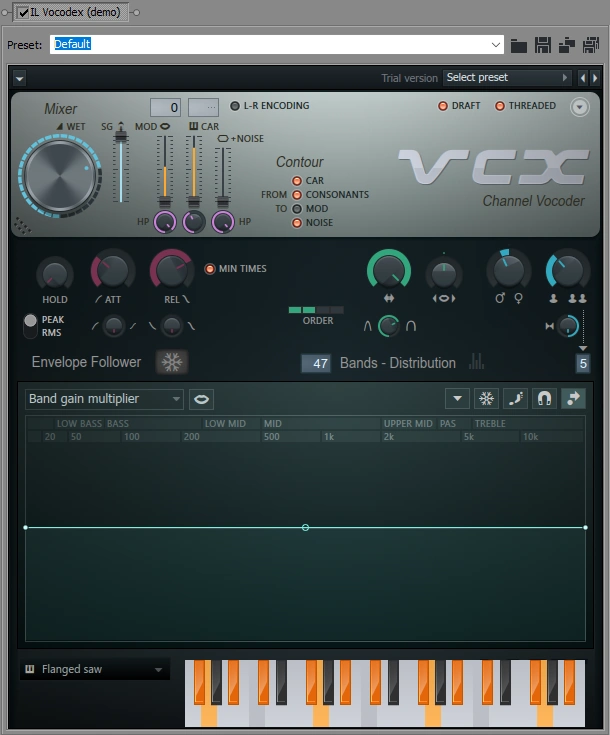Click the CAR high-pass purple knob
Viewport: 610px width, 735px height.
click(194, 222)
